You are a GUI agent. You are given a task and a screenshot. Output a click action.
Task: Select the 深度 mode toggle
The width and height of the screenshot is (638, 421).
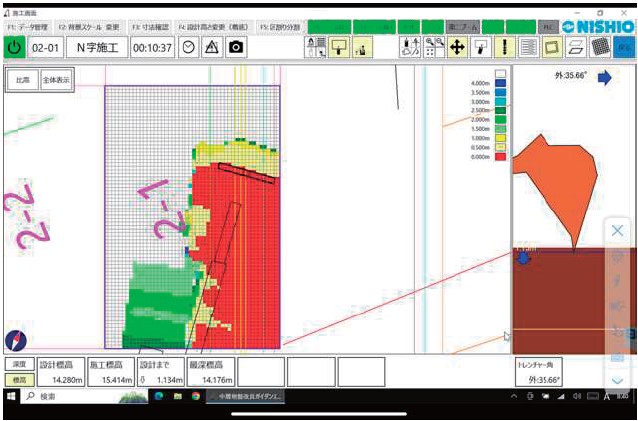(x=20, y=364)
